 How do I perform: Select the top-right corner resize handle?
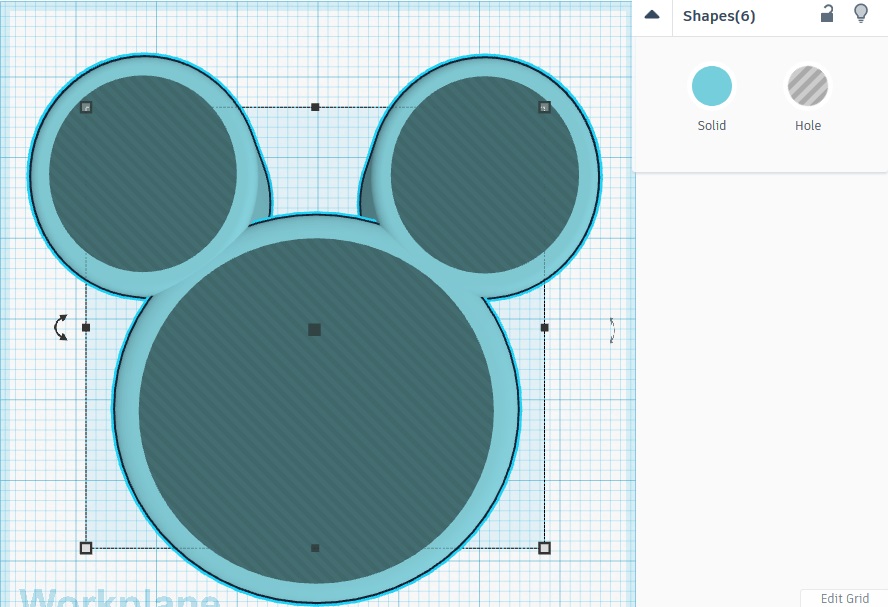pos(544,107)
